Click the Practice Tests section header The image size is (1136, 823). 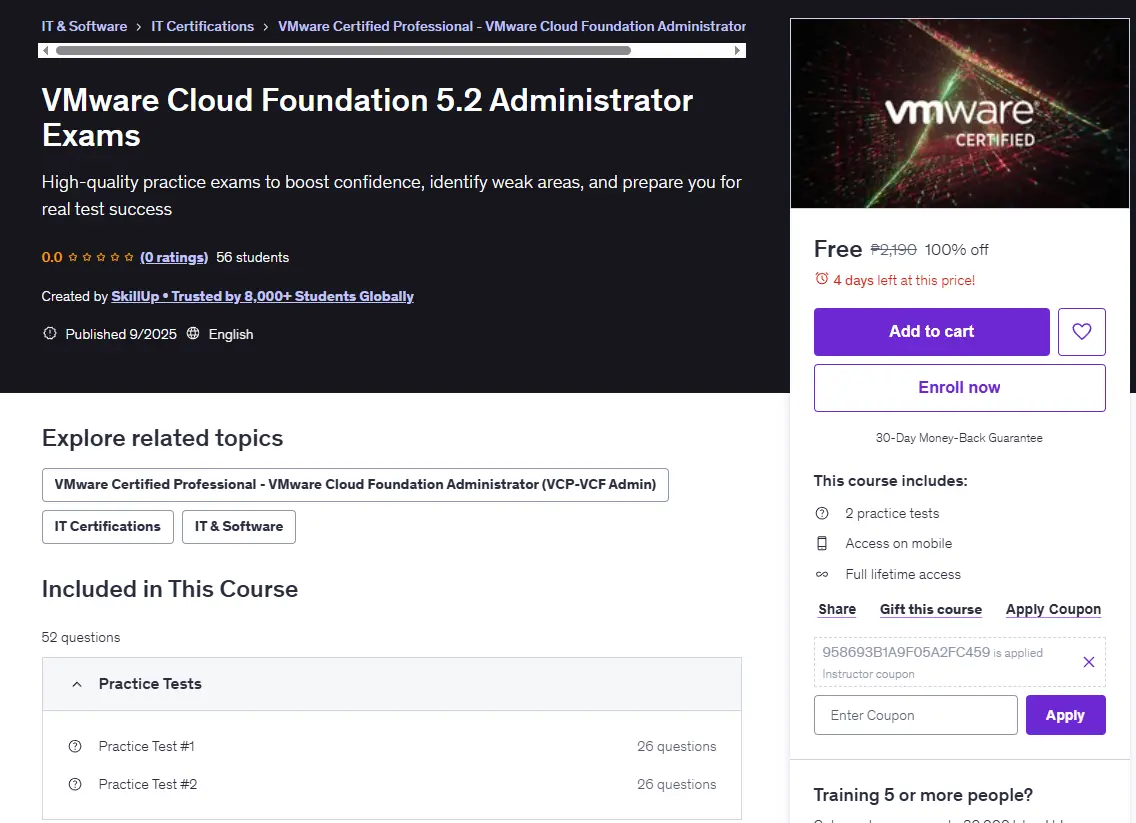(x=391, y=684)
